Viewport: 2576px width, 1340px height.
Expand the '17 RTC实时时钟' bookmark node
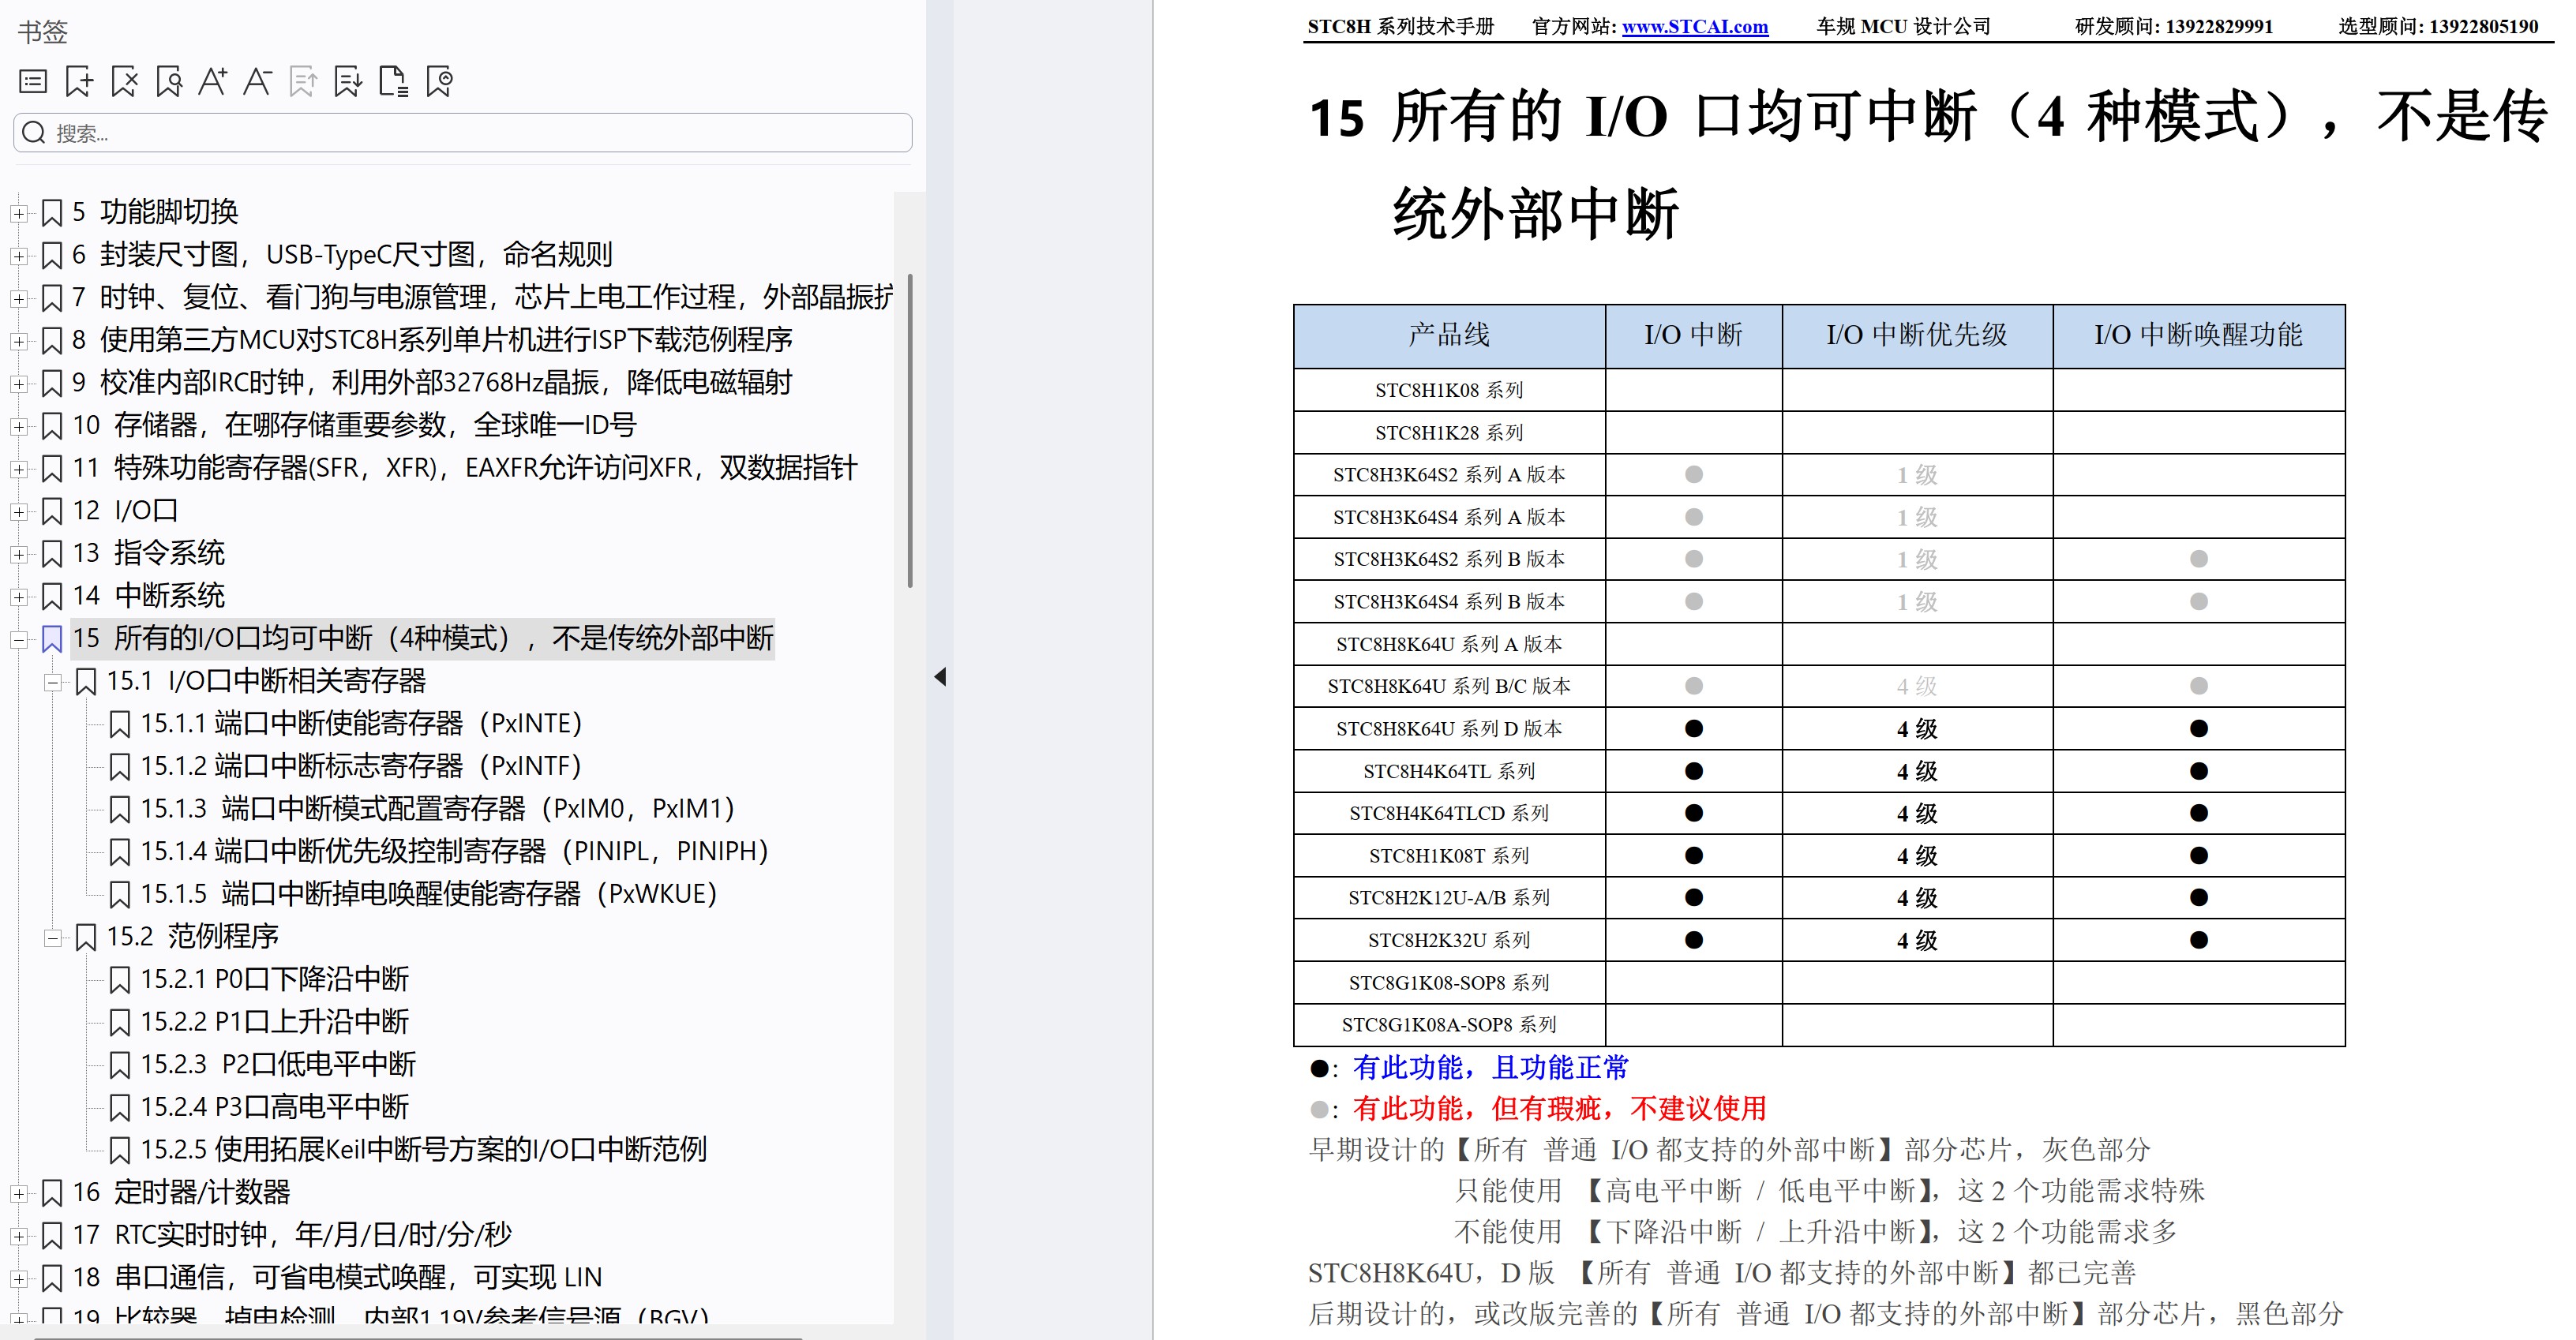(x=18, y=1236)
